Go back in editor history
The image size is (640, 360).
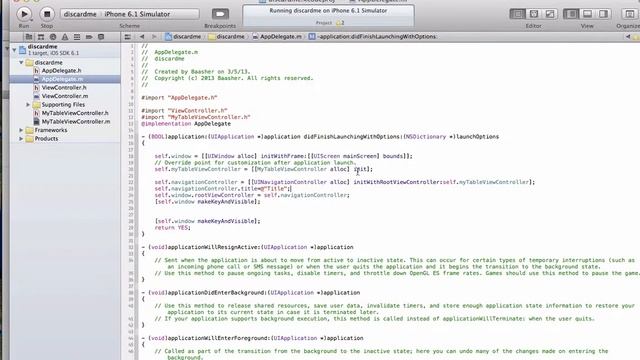pyautogui.click(x=142, y=37)
